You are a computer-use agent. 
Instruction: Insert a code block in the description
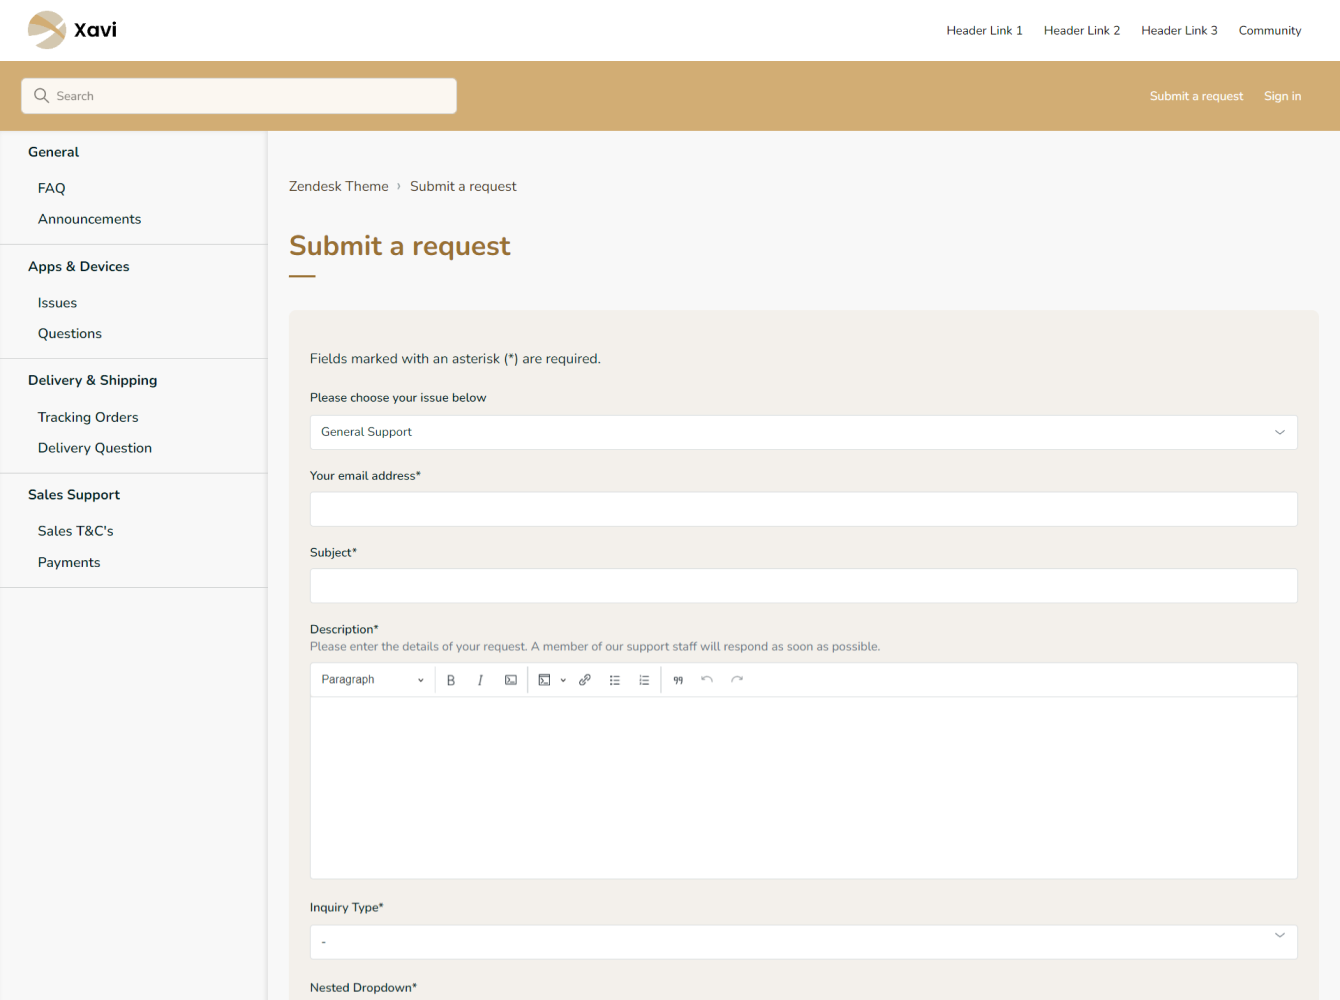[544, 680]
